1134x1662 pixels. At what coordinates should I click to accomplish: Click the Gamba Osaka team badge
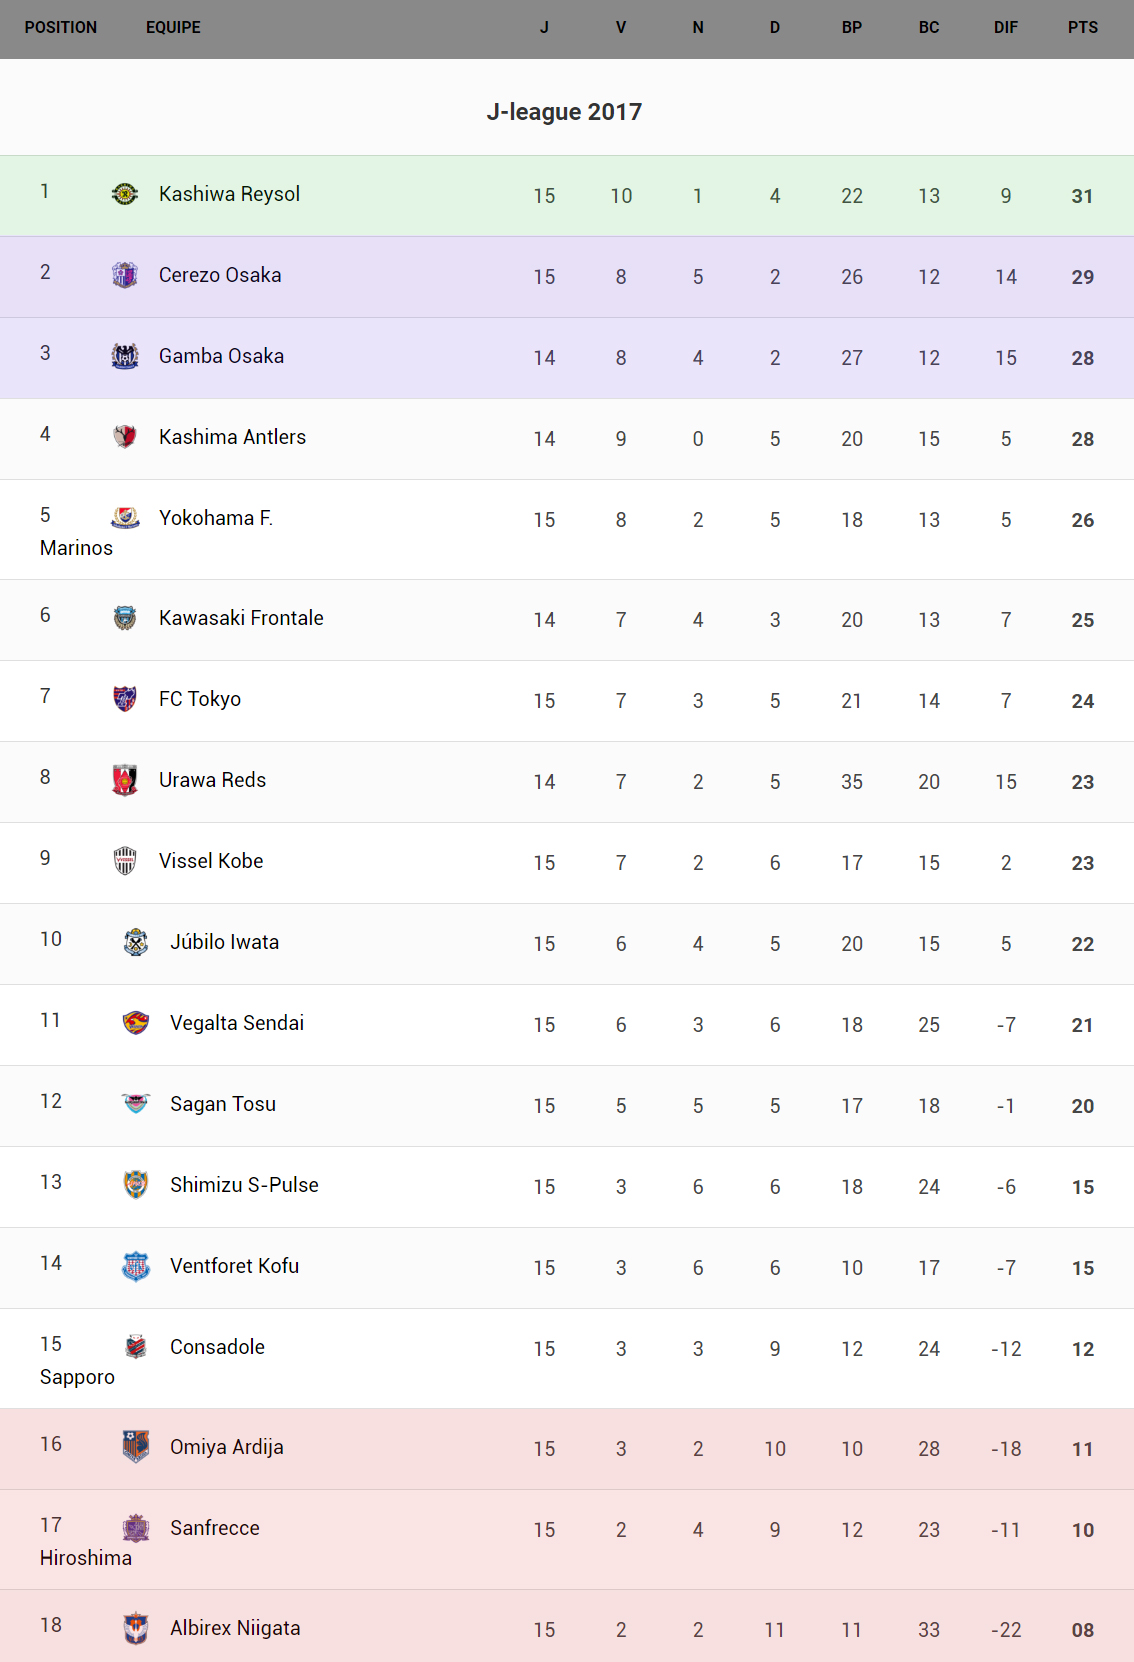[x=125, y=356]
